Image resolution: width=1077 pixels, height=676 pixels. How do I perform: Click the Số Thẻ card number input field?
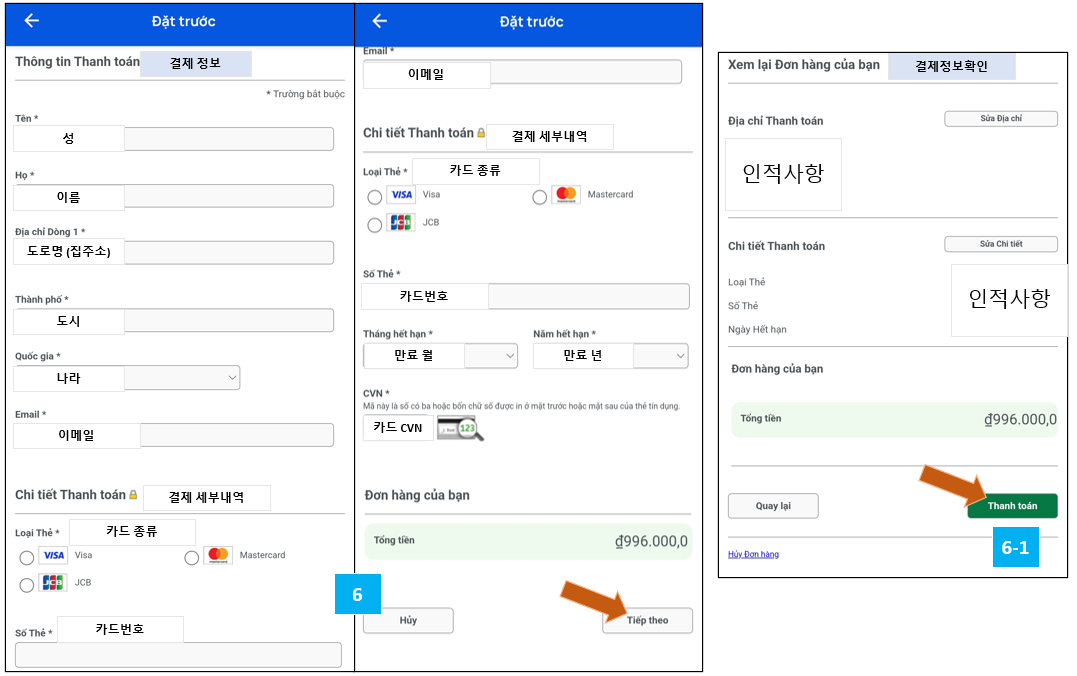pos(590,296)
